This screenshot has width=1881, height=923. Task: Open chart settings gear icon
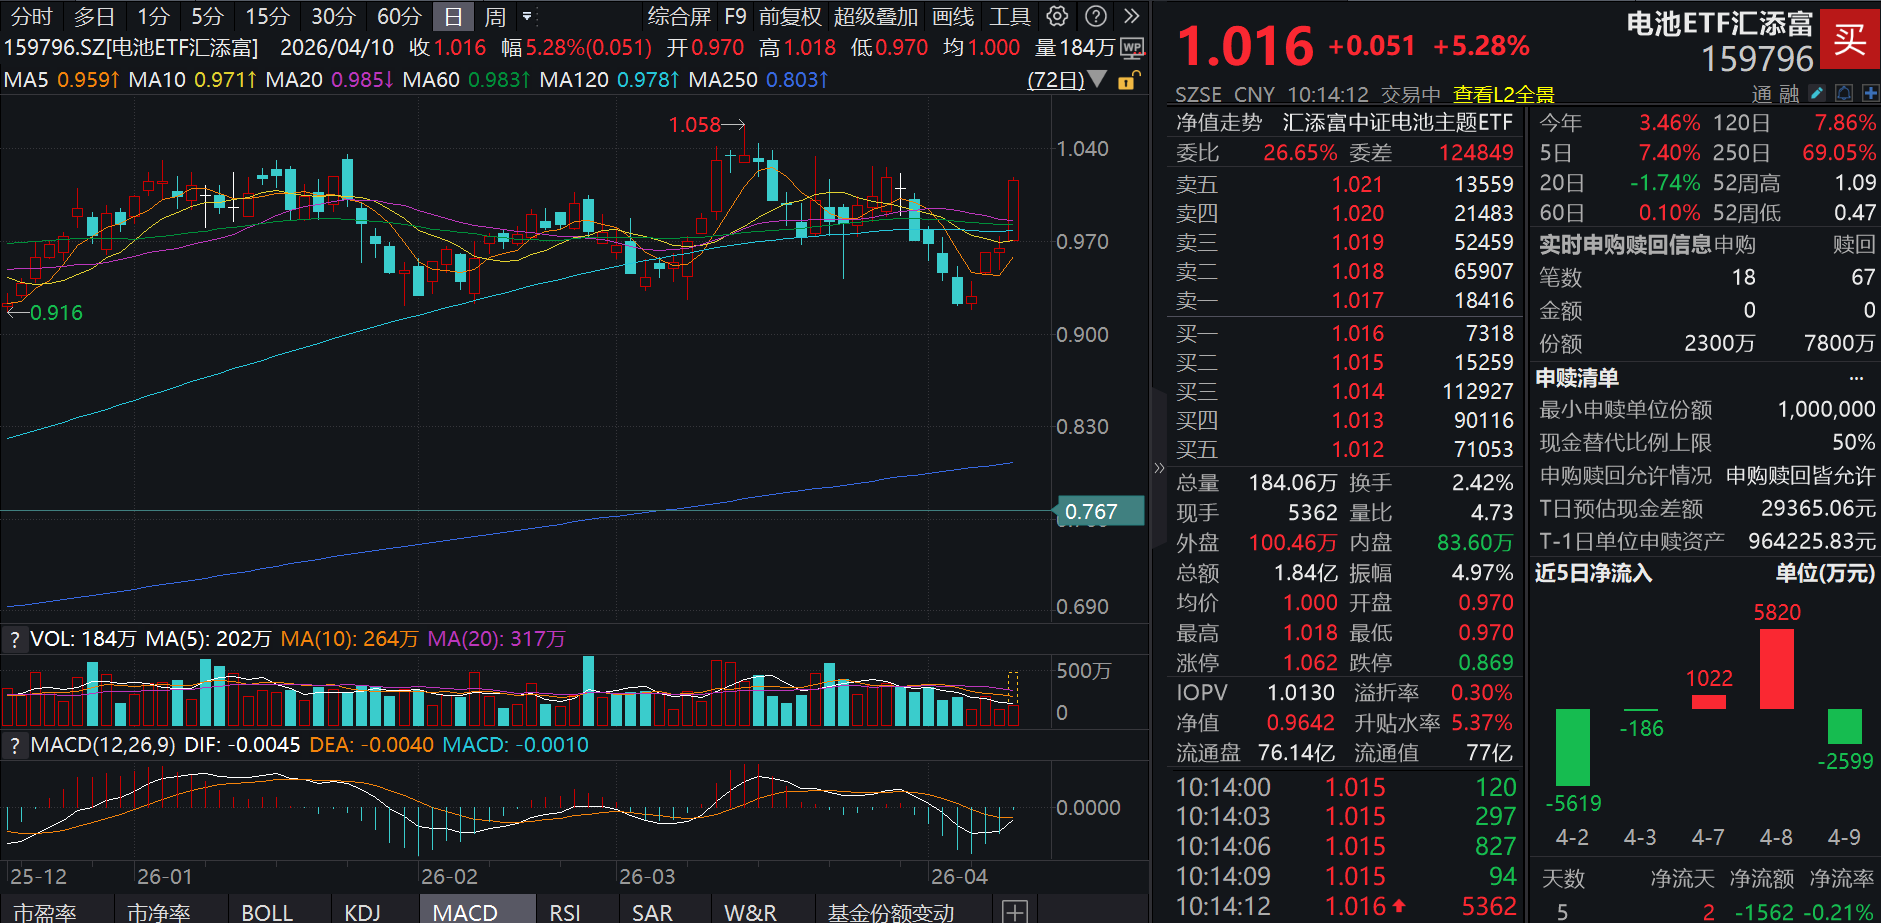[1057, 16]
